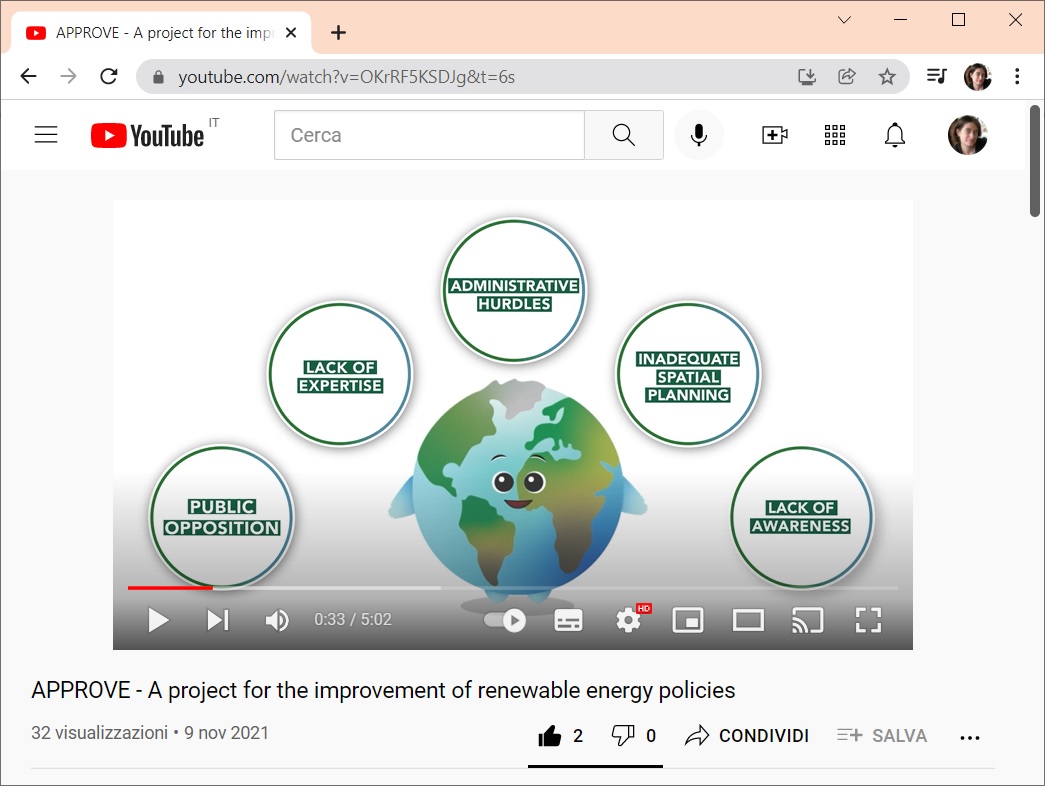Open the YouTube apps grid
Viewport: 1045px width, 786px height.
click(x=835, y=135)
